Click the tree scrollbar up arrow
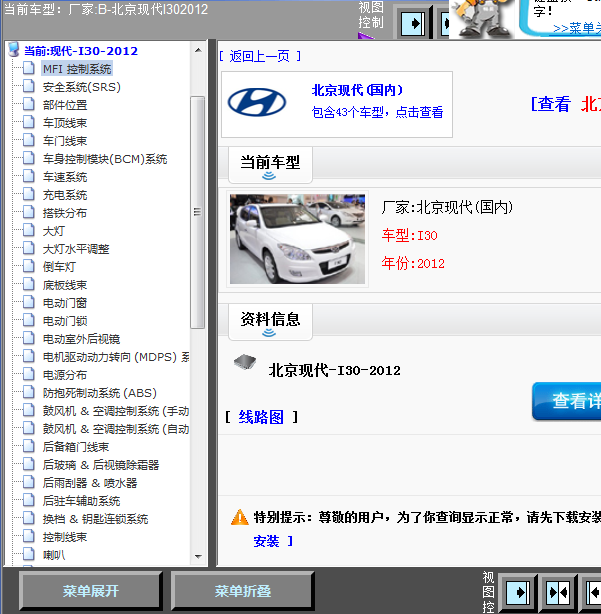 pos(198,50)
